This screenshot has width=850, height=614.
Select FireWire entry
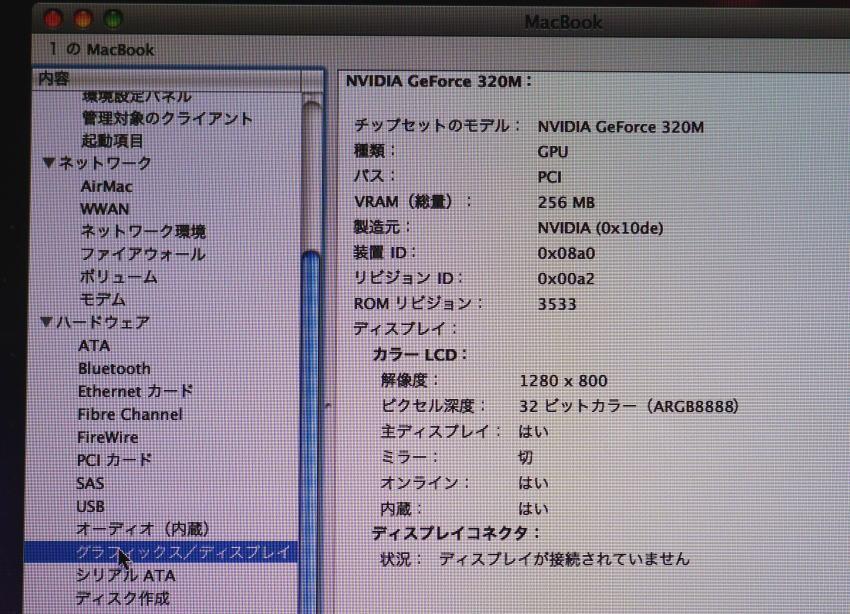coord(108,437)
